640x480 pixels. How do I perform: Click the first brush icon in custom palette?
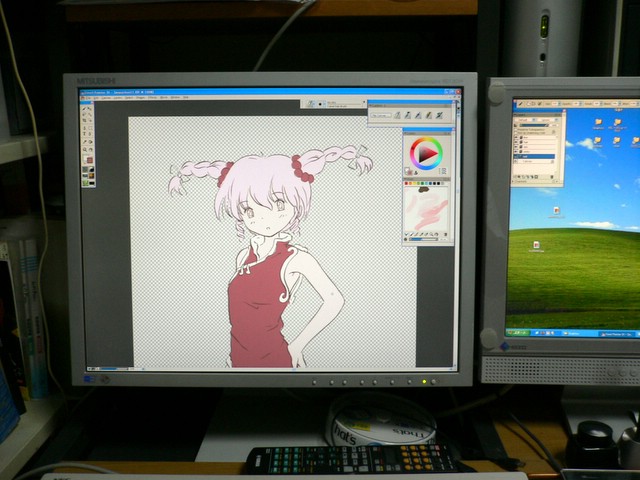point(397,116)
